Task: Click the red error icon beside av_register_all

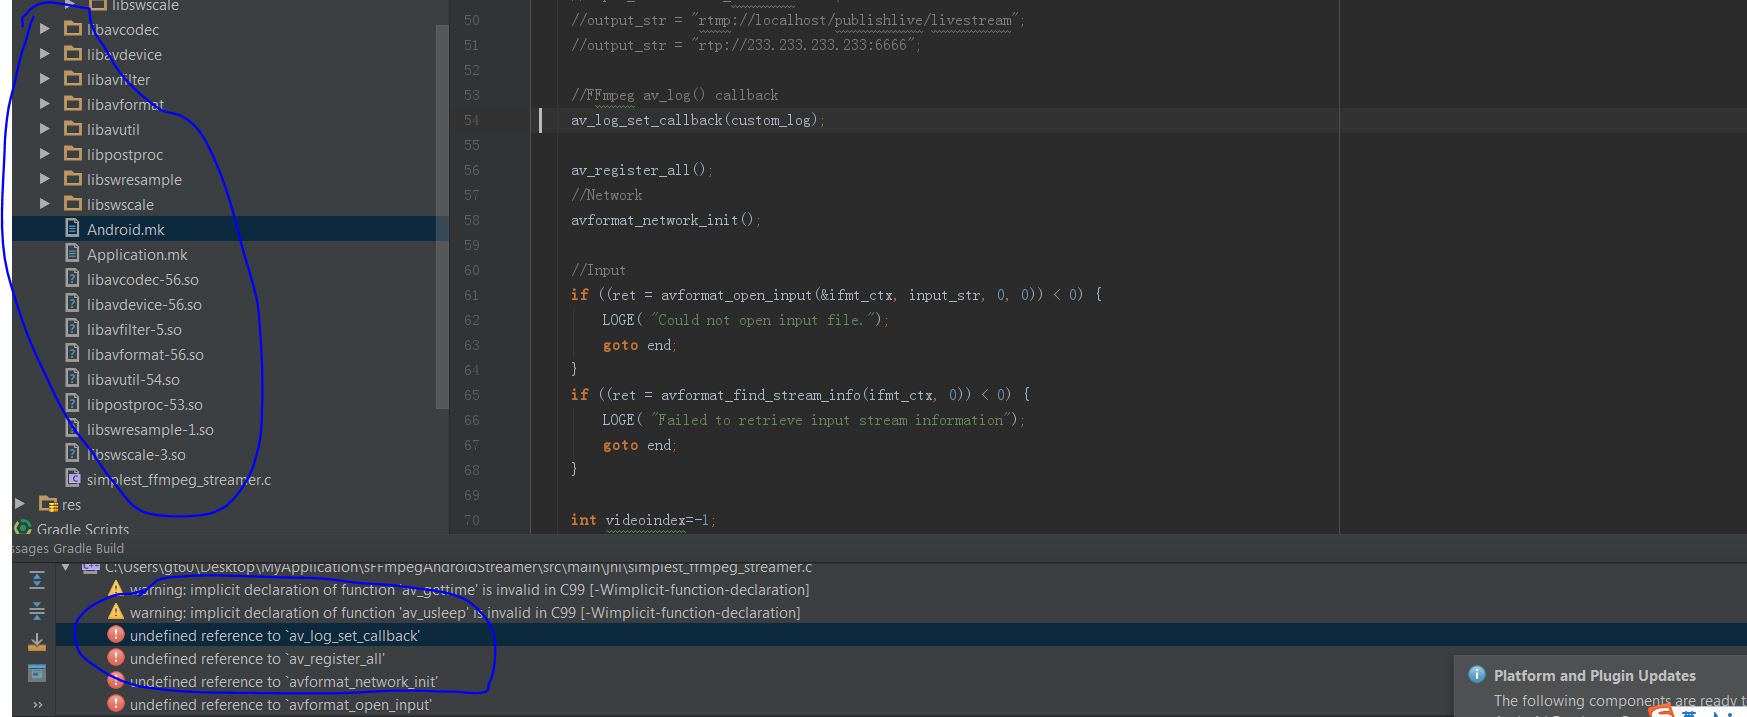Action: (x=116, y=658)
